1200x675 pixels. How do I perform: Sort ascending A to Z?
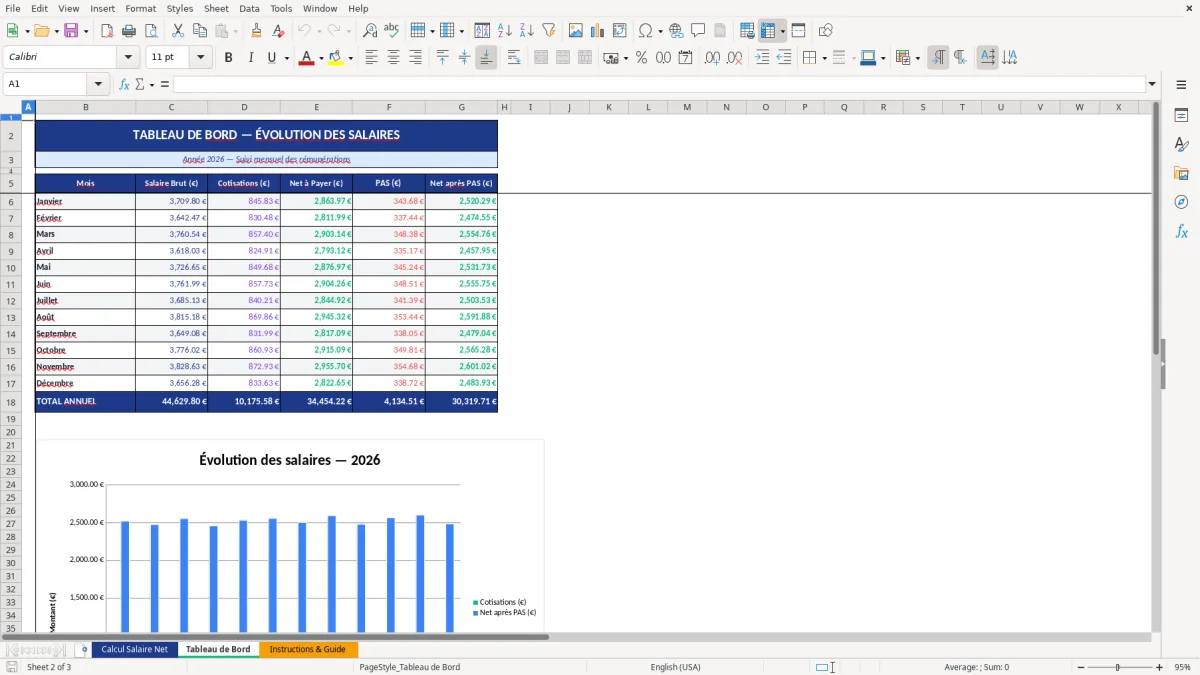(x=505, y=31)
